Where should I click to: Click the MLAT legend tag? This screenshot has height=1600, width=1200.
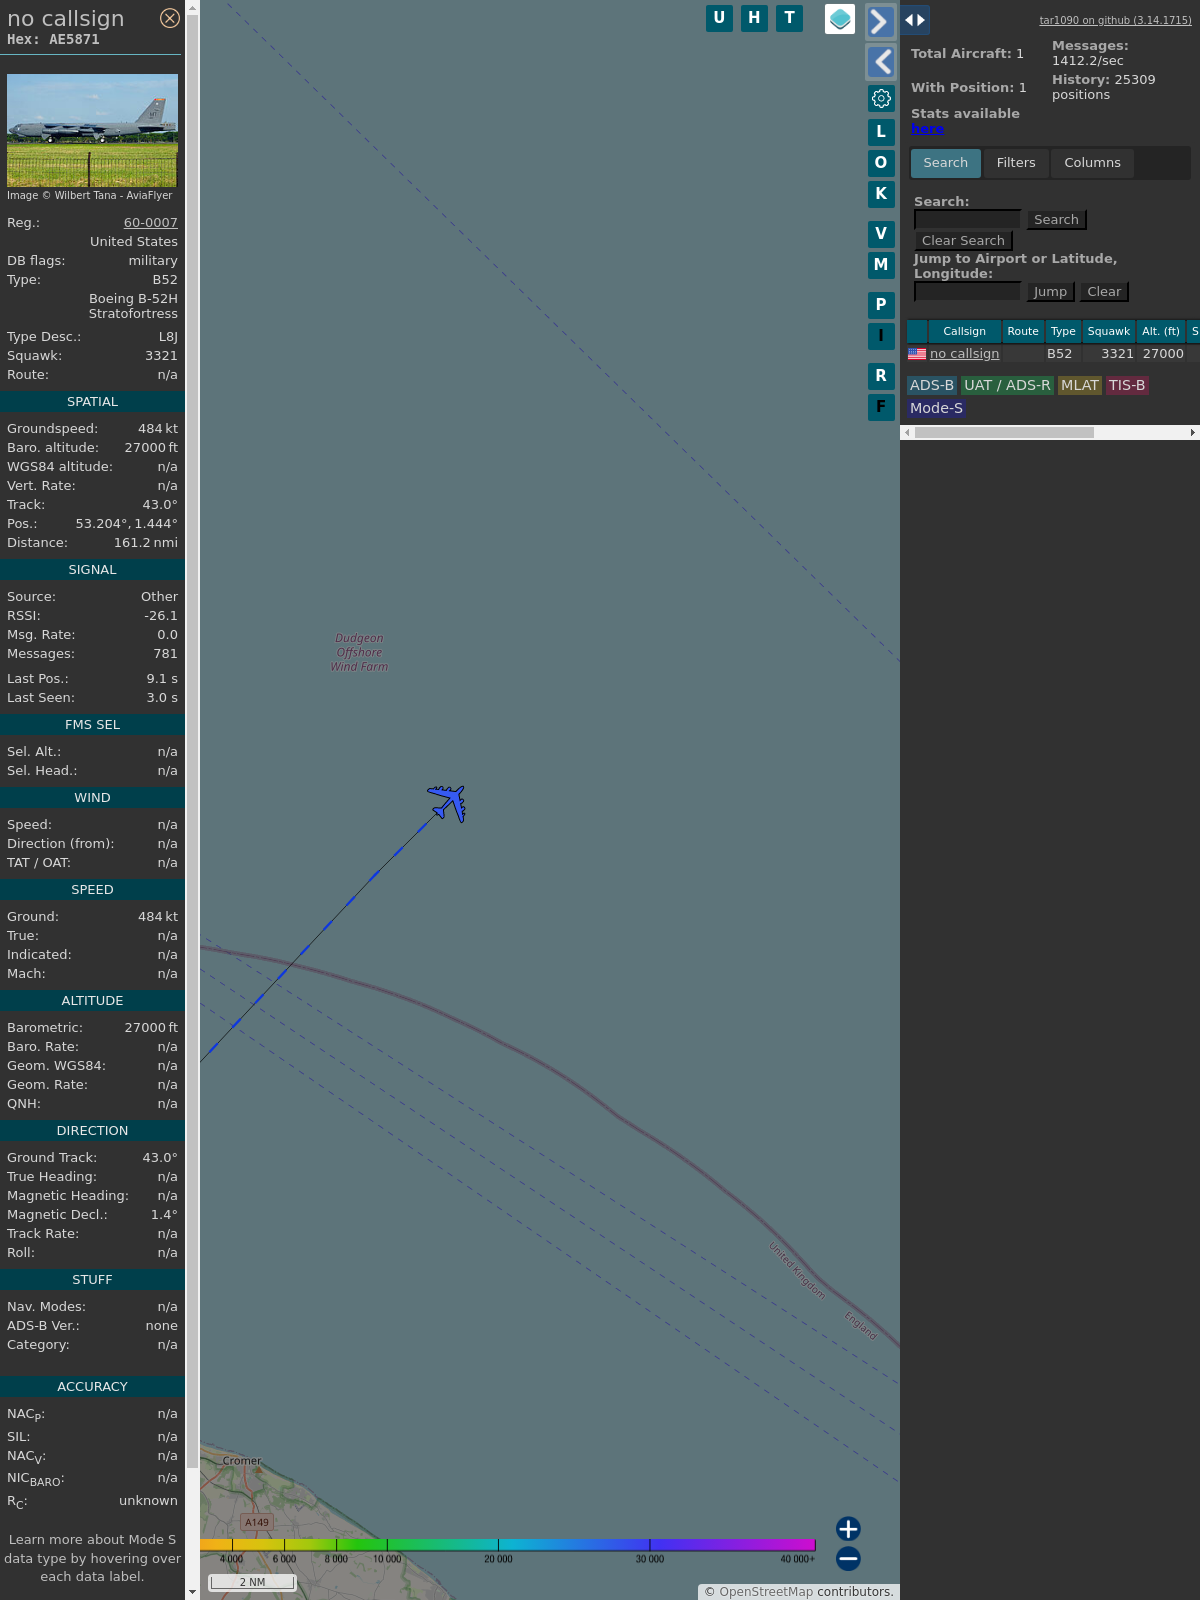point(1080,385)
